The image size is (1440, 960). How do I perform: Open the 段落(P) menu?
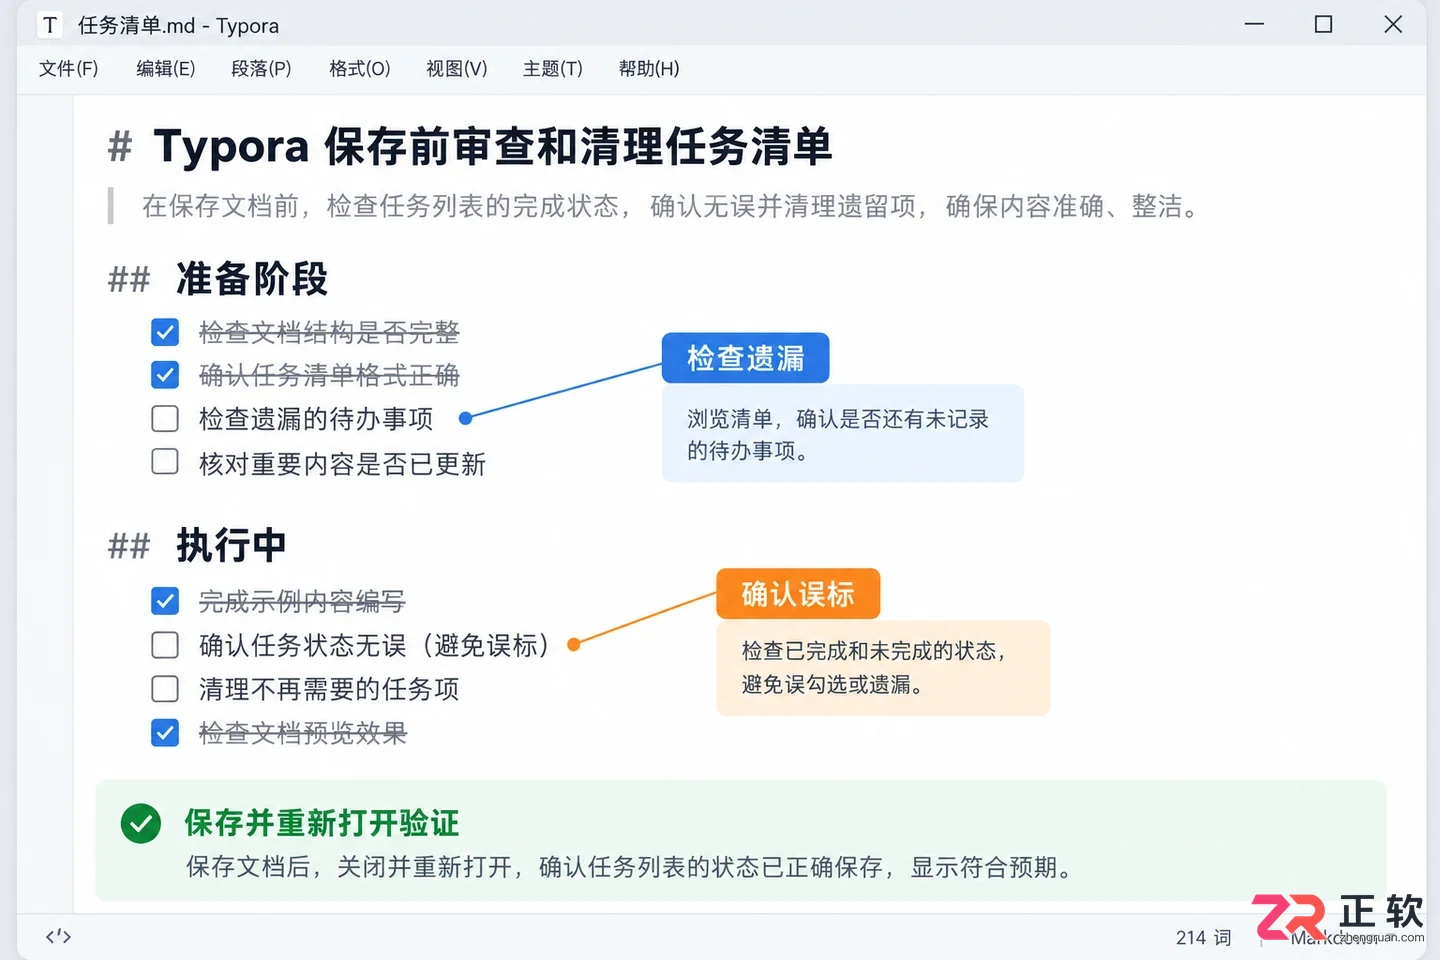point(261,69)
